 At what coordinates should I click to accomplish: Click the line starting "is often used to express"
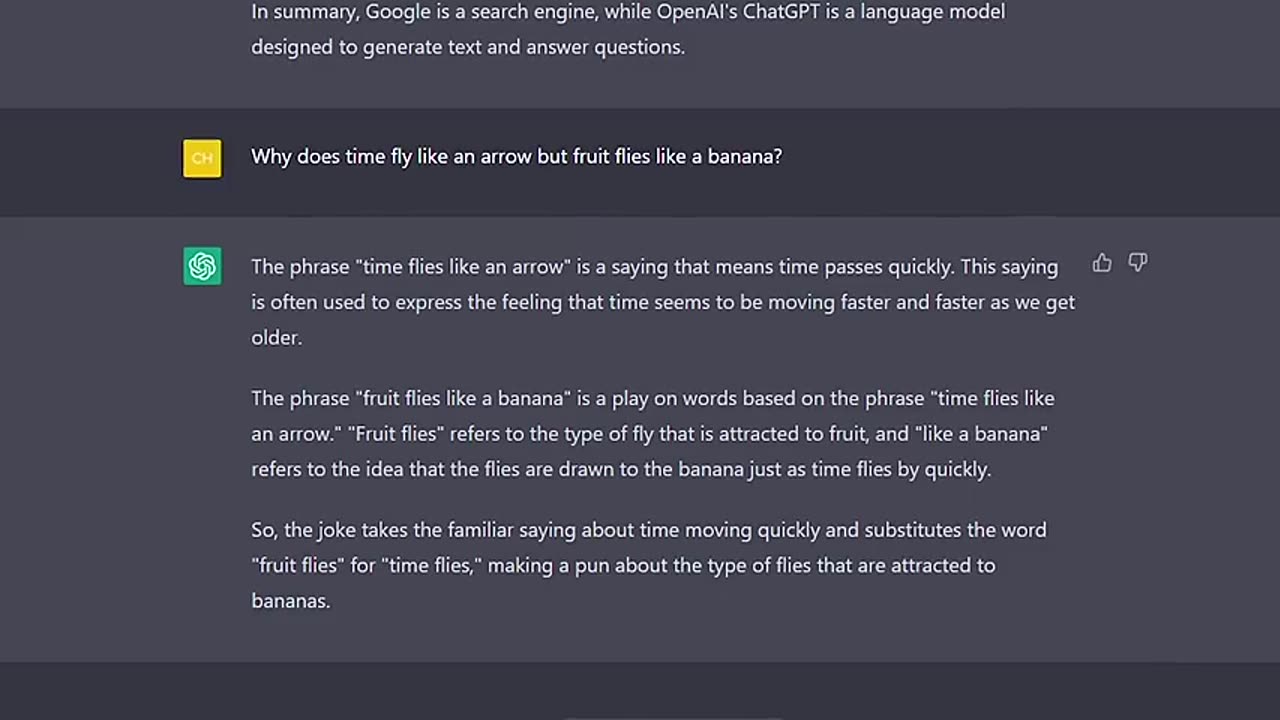663,302
